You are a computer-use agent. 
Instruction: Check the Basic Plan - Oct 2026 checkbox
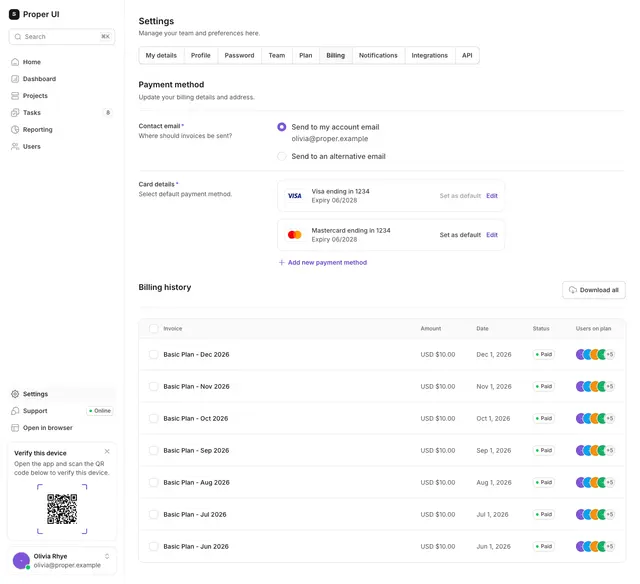[x=153, y=418]
